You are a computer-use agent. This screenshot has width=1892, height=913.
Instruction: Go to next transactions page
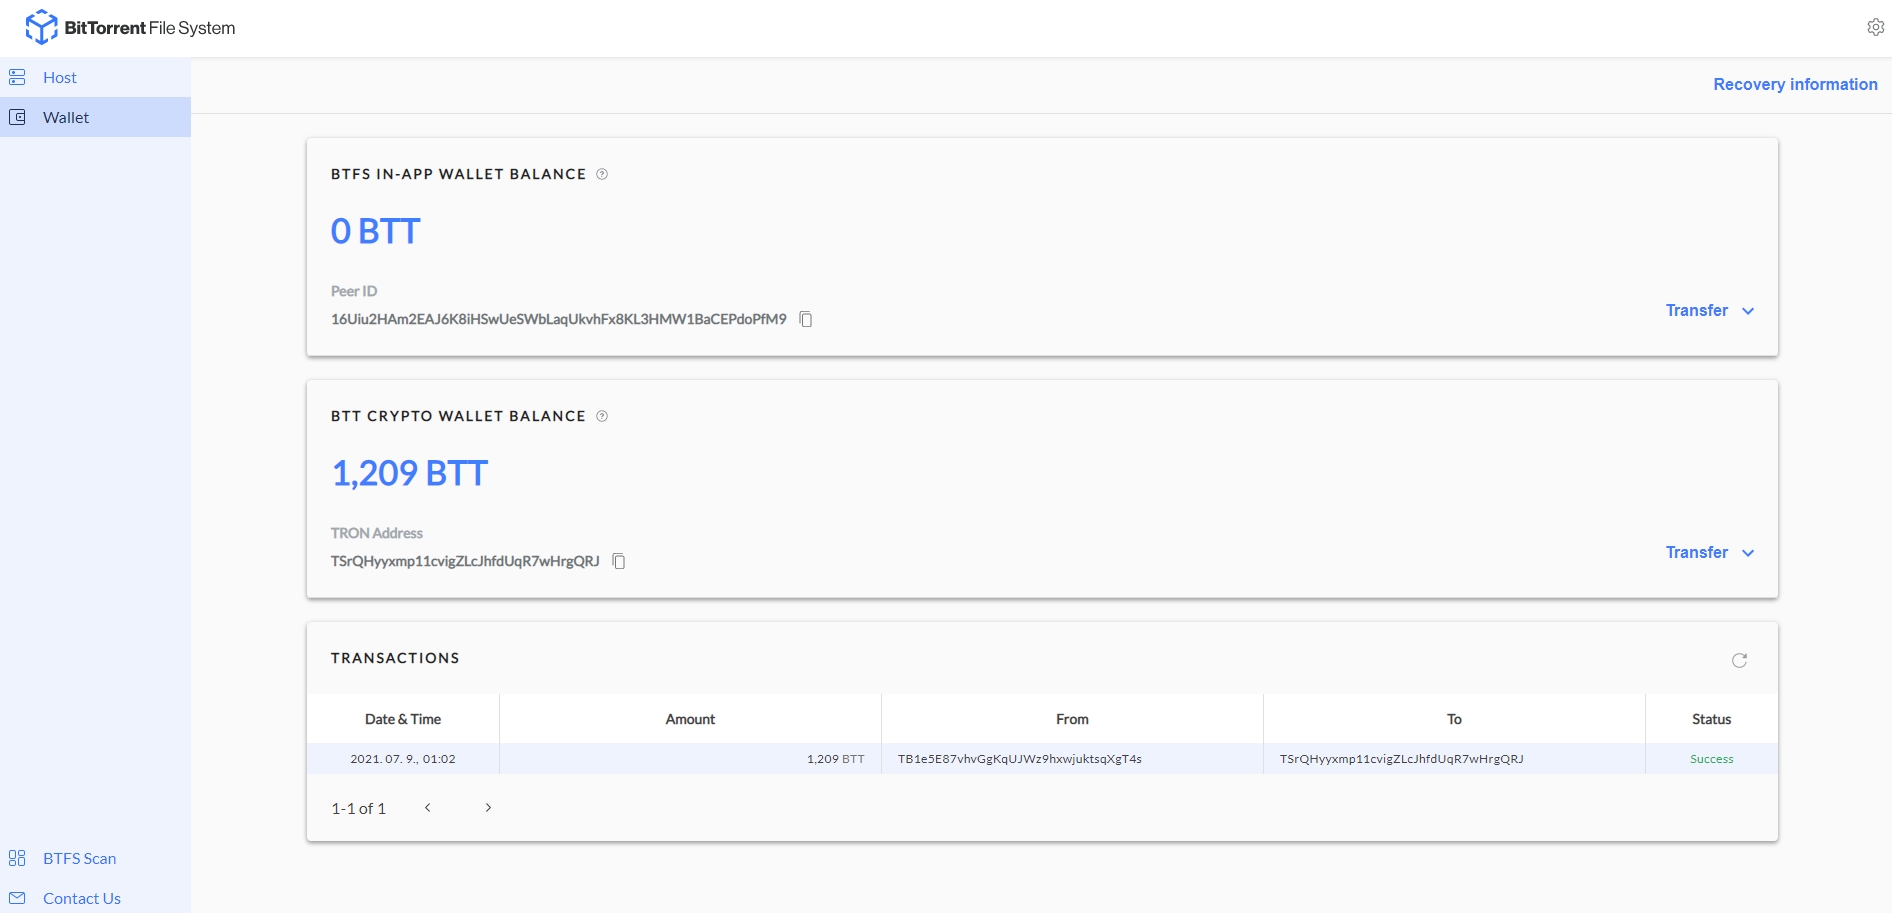tap(488, 807)
